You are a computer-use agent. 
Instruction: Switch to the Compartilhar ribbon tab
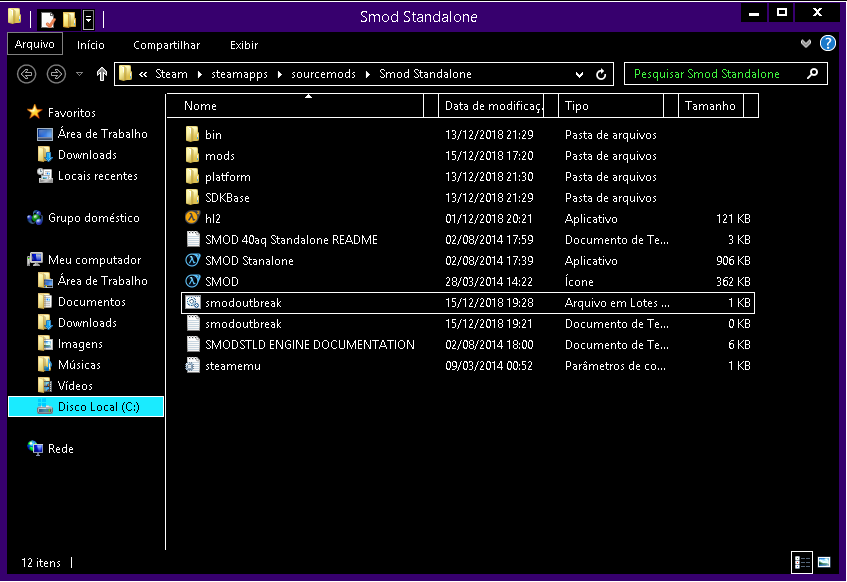[166, 45]
